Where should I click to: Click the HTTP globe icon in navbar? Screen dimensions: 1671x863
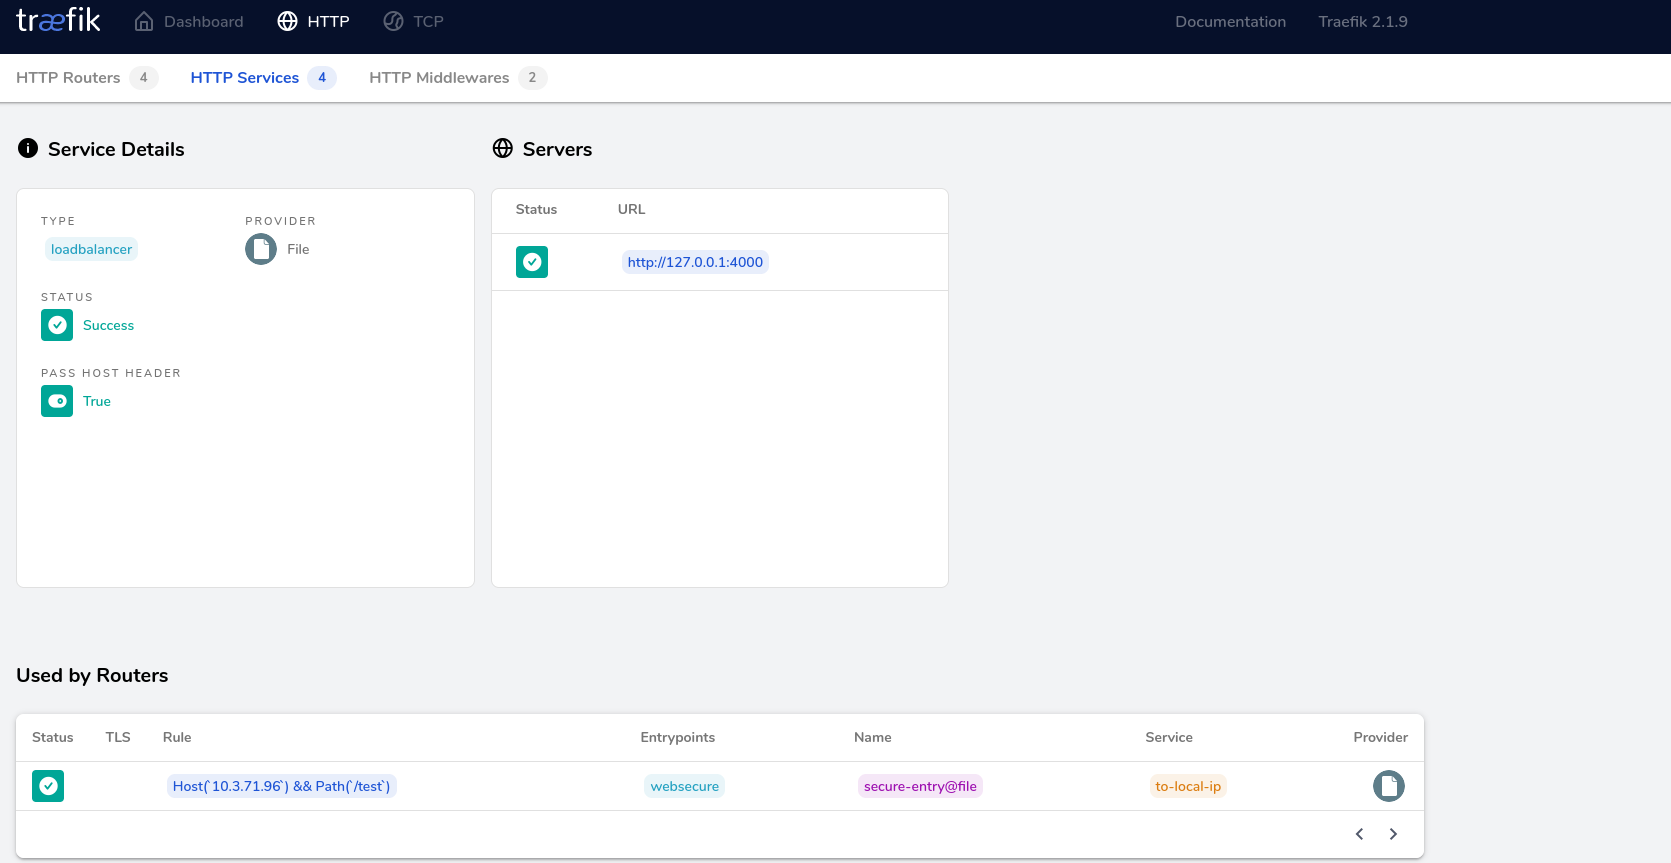click(287, 22)
